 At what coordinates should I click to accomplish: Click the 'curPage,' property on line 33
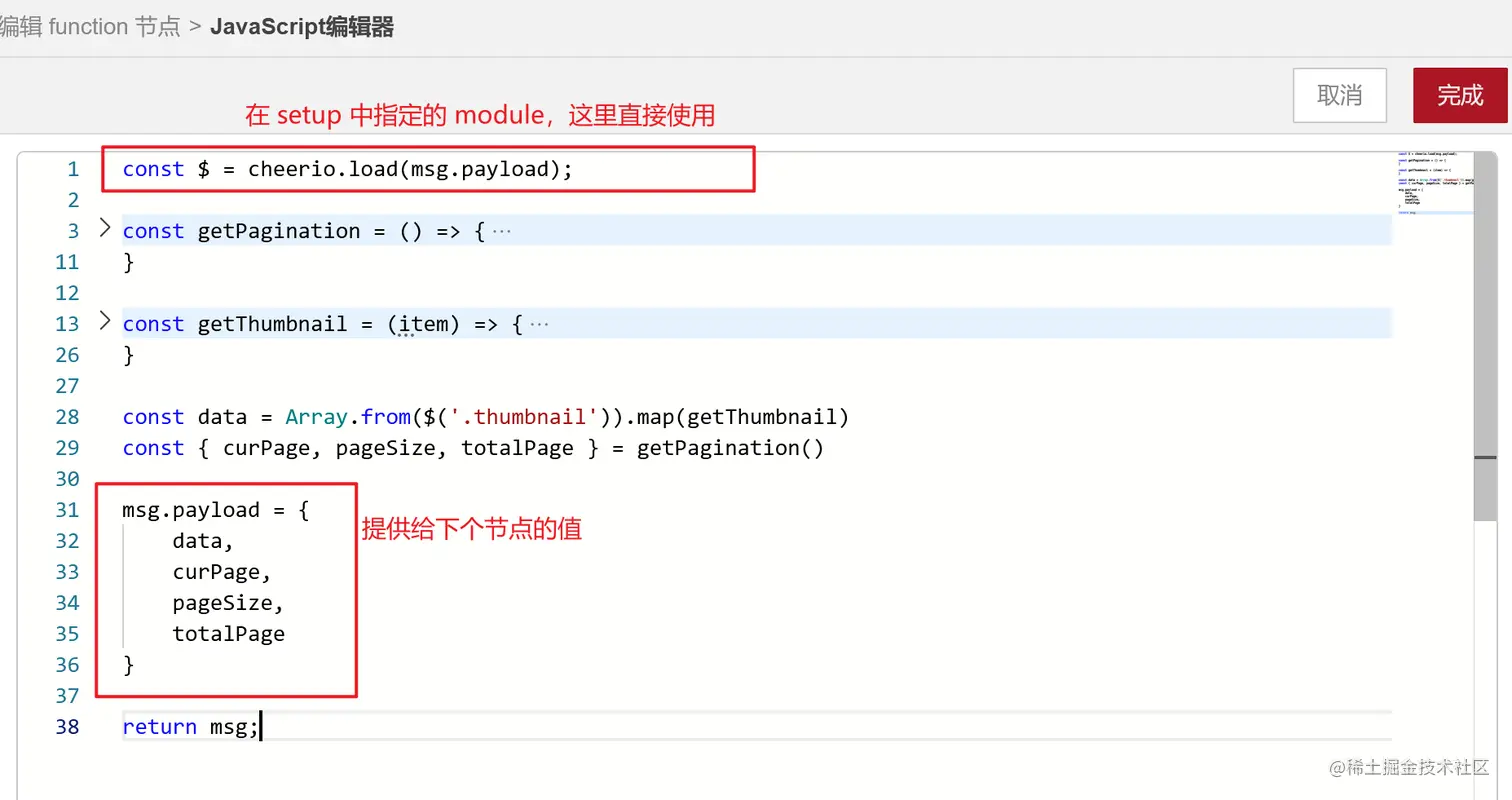[x=222, y=572]
